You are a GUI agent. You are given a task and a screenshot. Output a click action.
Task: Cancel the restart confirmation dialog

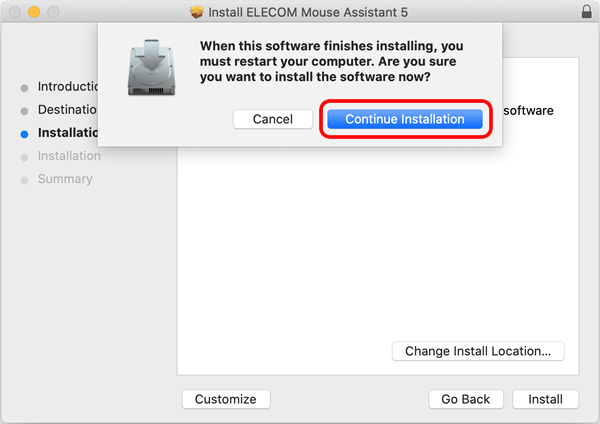[x=273, y=119]
